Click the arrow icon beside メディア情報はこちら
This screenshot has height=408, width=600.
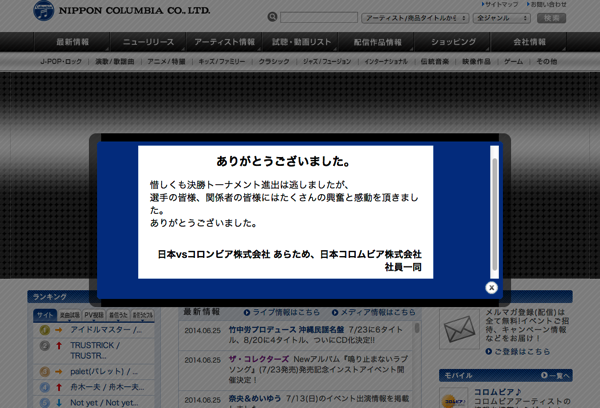tap(335, 312)
